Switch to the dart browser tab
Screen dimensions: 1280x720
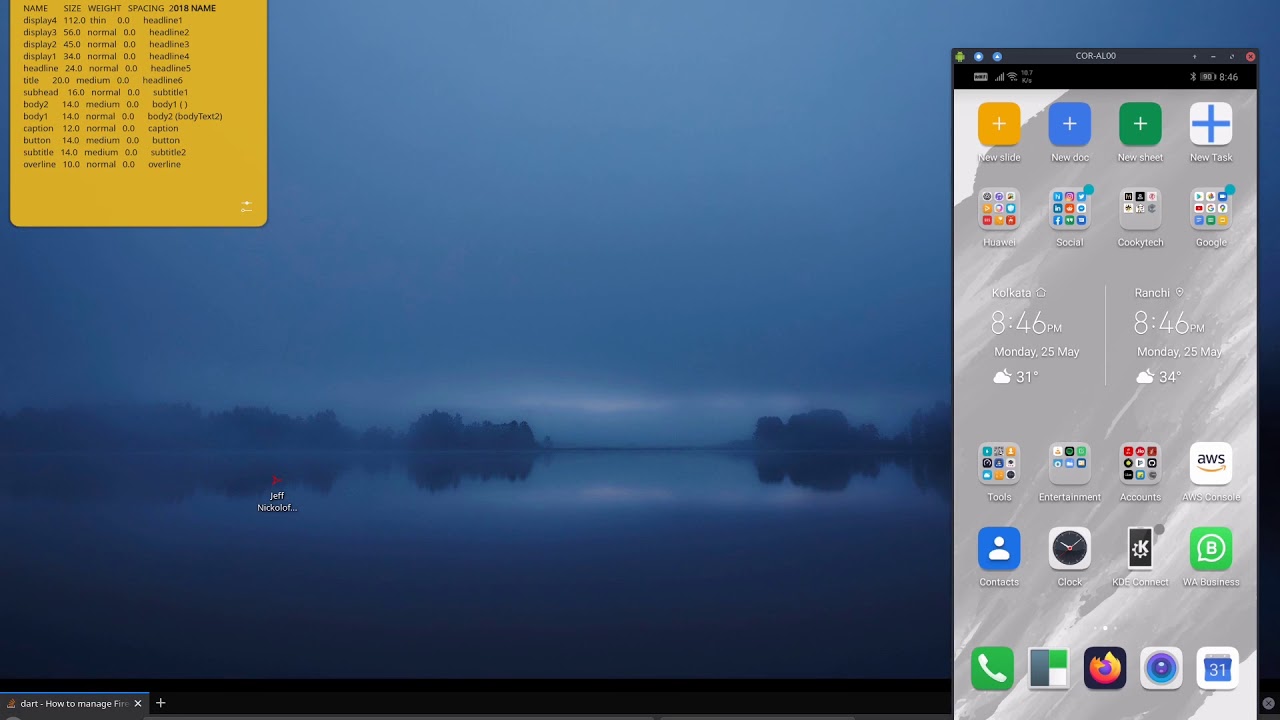click(x=67, y=703)
